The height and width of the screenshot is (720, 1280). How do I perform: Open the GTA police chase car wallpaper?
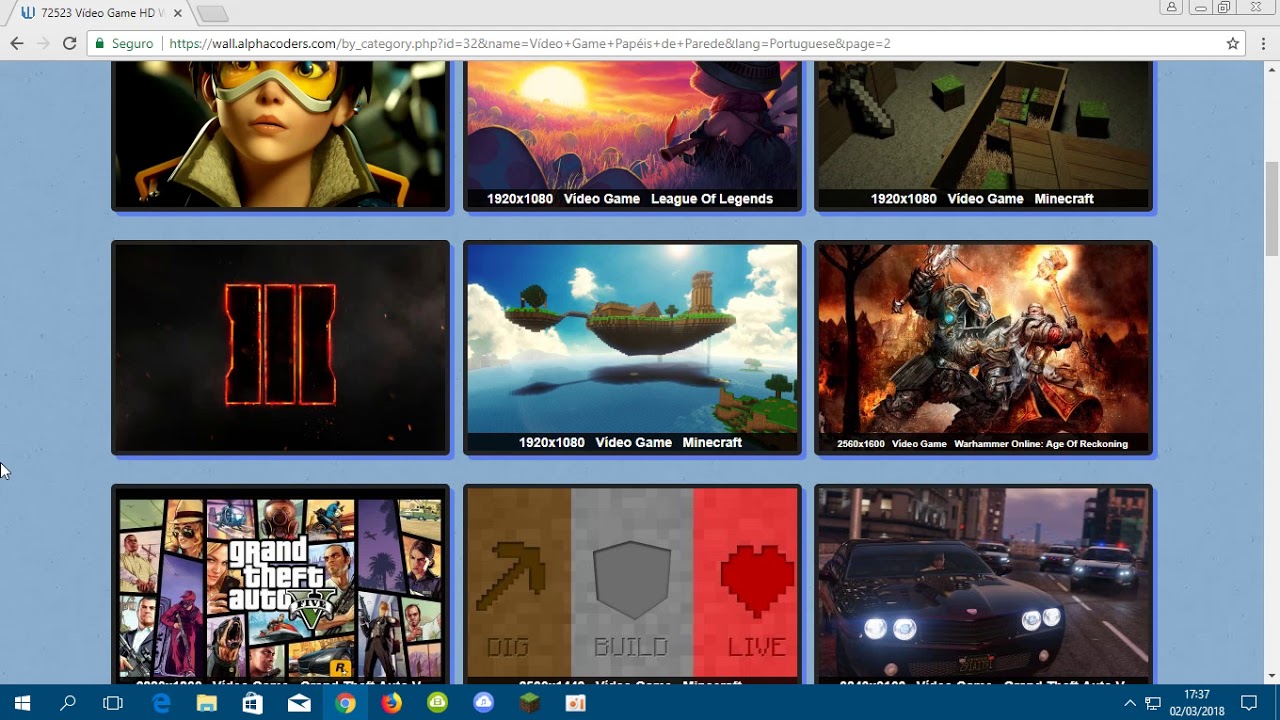pyautogui.click(x=984, y=585)
